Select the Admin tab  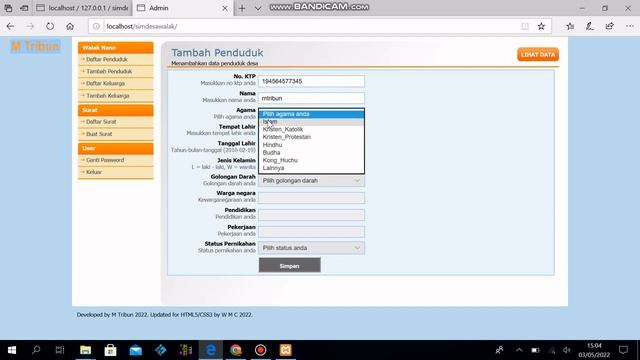pyautogui.click(x=182, y=8)
